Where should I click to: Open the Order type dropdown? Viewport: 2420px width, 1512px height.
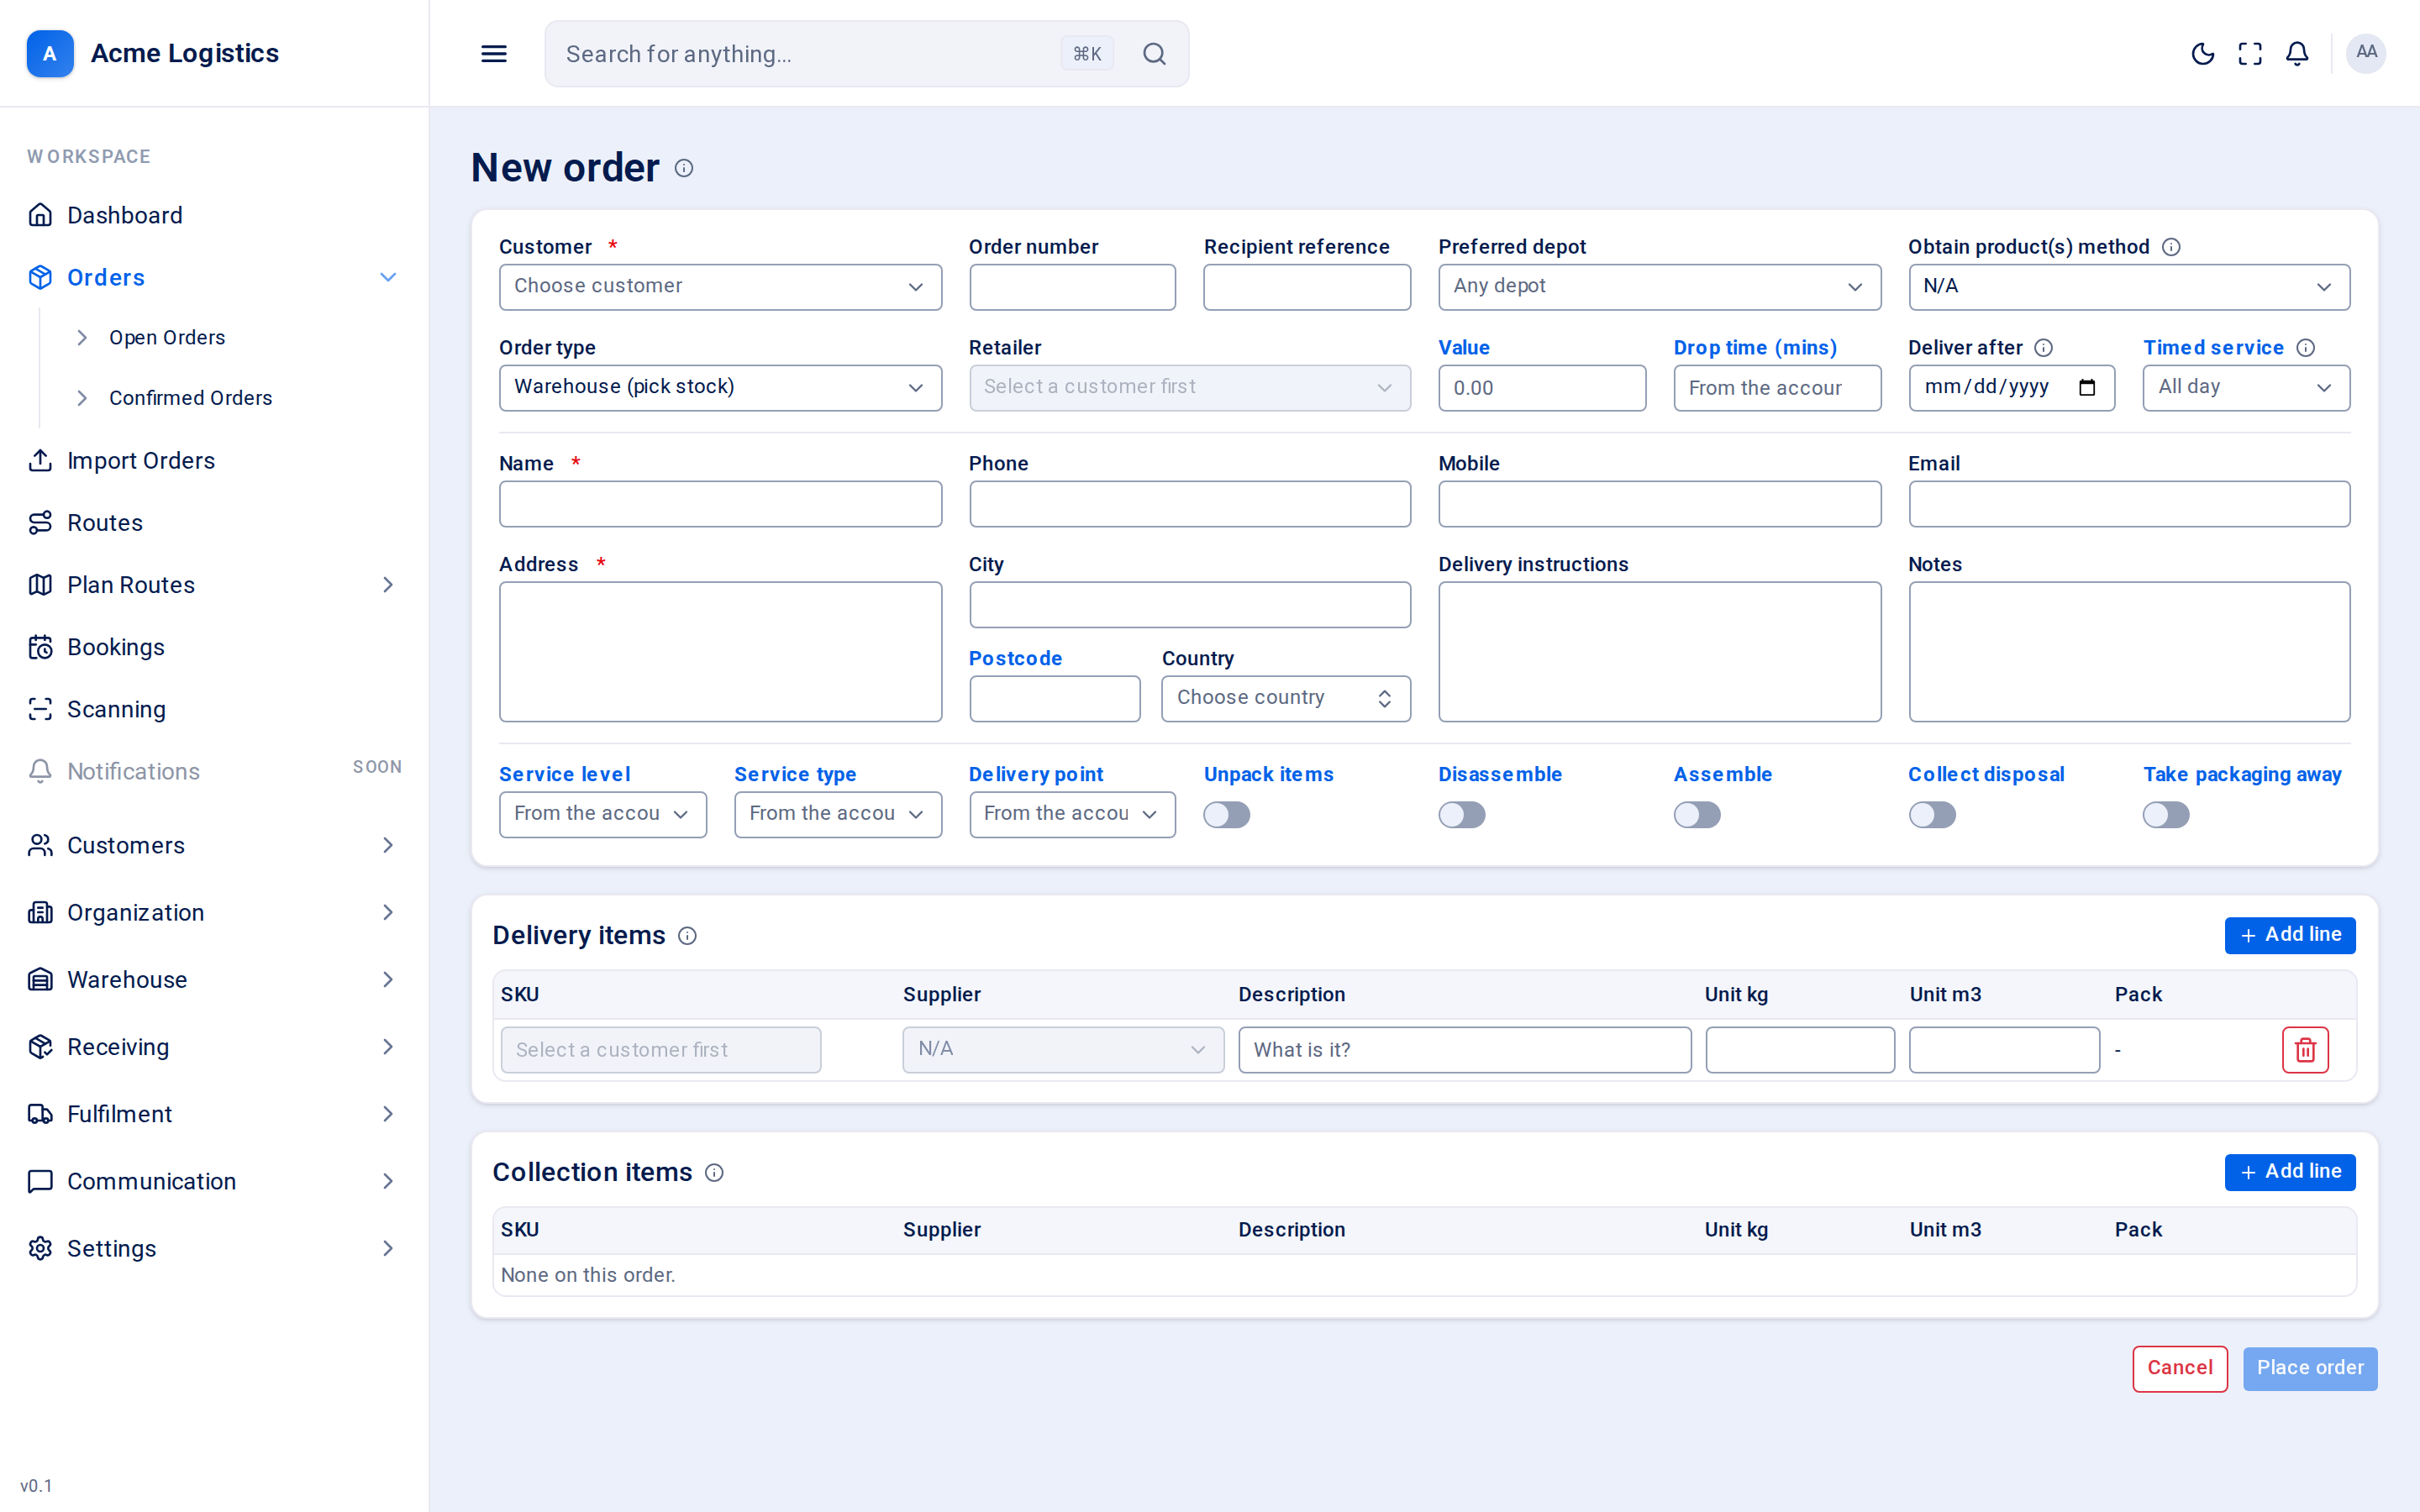coord(720,388)
